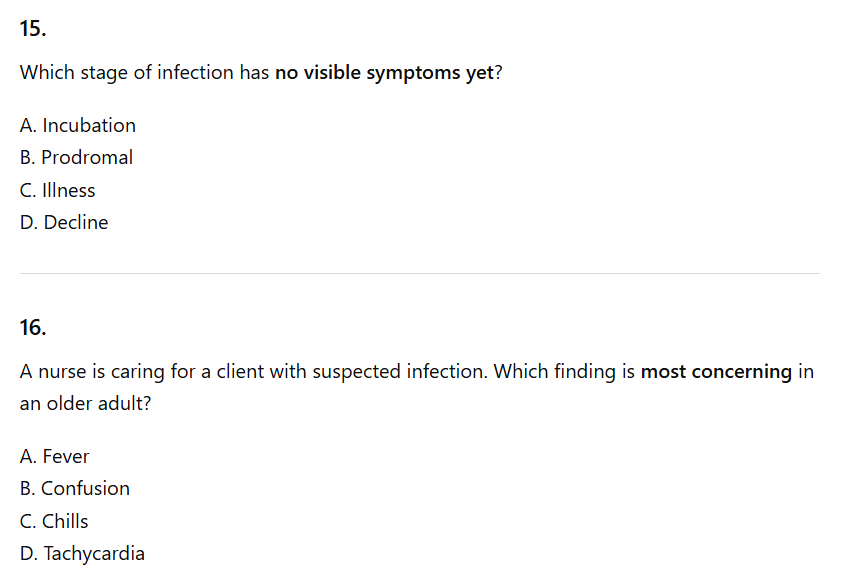The height and width of the screenshot is (574, 859).
Task: Select option D. Decline
Action: (64, 222)
